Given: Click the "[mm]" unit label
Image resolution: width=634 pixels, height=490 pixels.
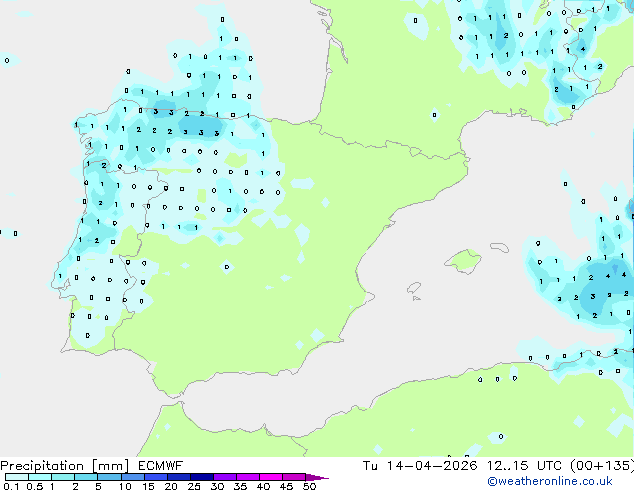Looking at the screenshot, I should point(110,466).
